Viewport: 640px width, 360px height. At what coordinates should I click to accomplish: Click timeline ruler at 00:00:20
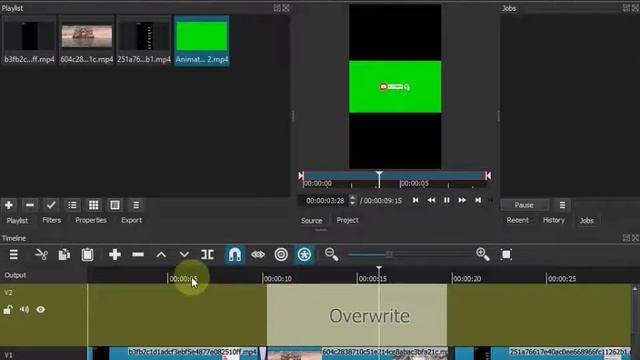[x=467, y=279]
